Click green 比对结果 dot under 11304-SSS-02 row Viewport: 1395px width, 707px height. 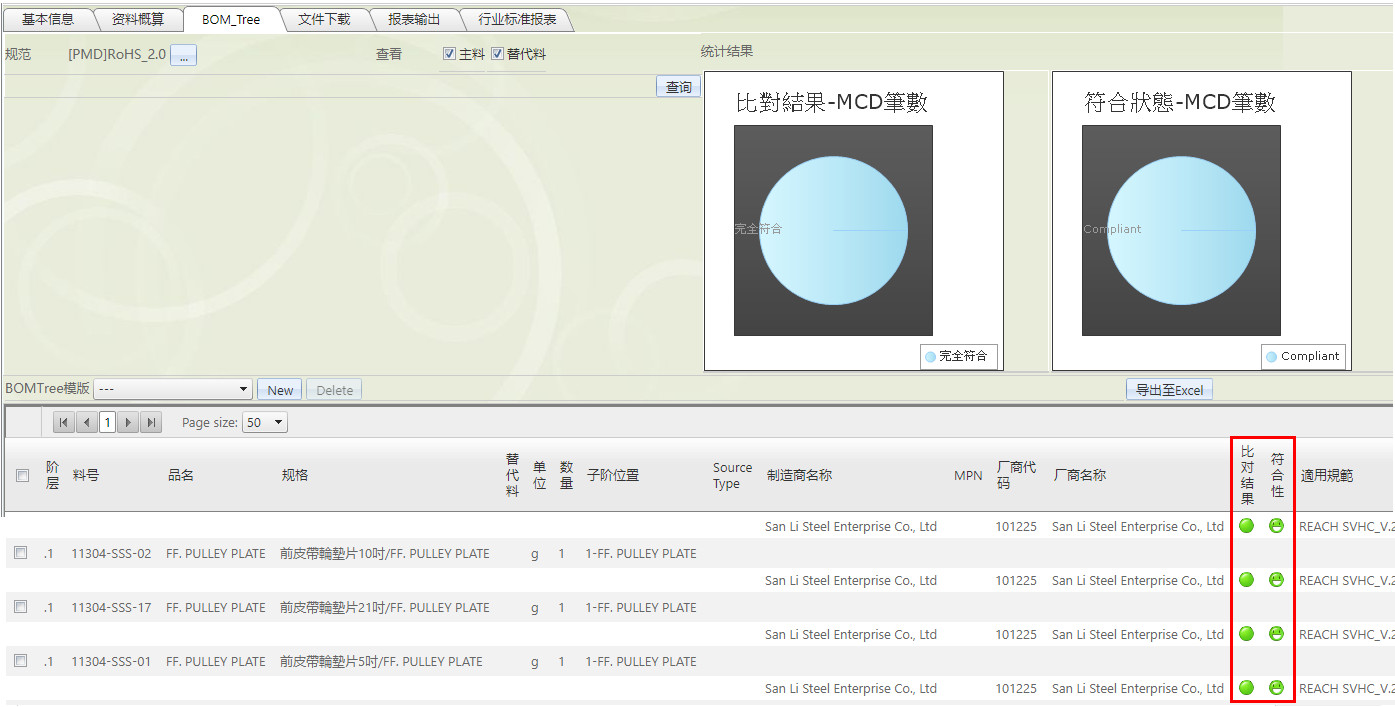(x=1246, y=580)
